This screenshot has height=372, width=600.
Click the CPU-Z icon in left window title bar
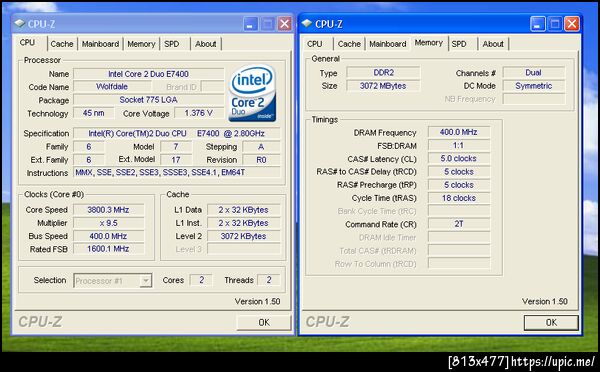[19, 24]
